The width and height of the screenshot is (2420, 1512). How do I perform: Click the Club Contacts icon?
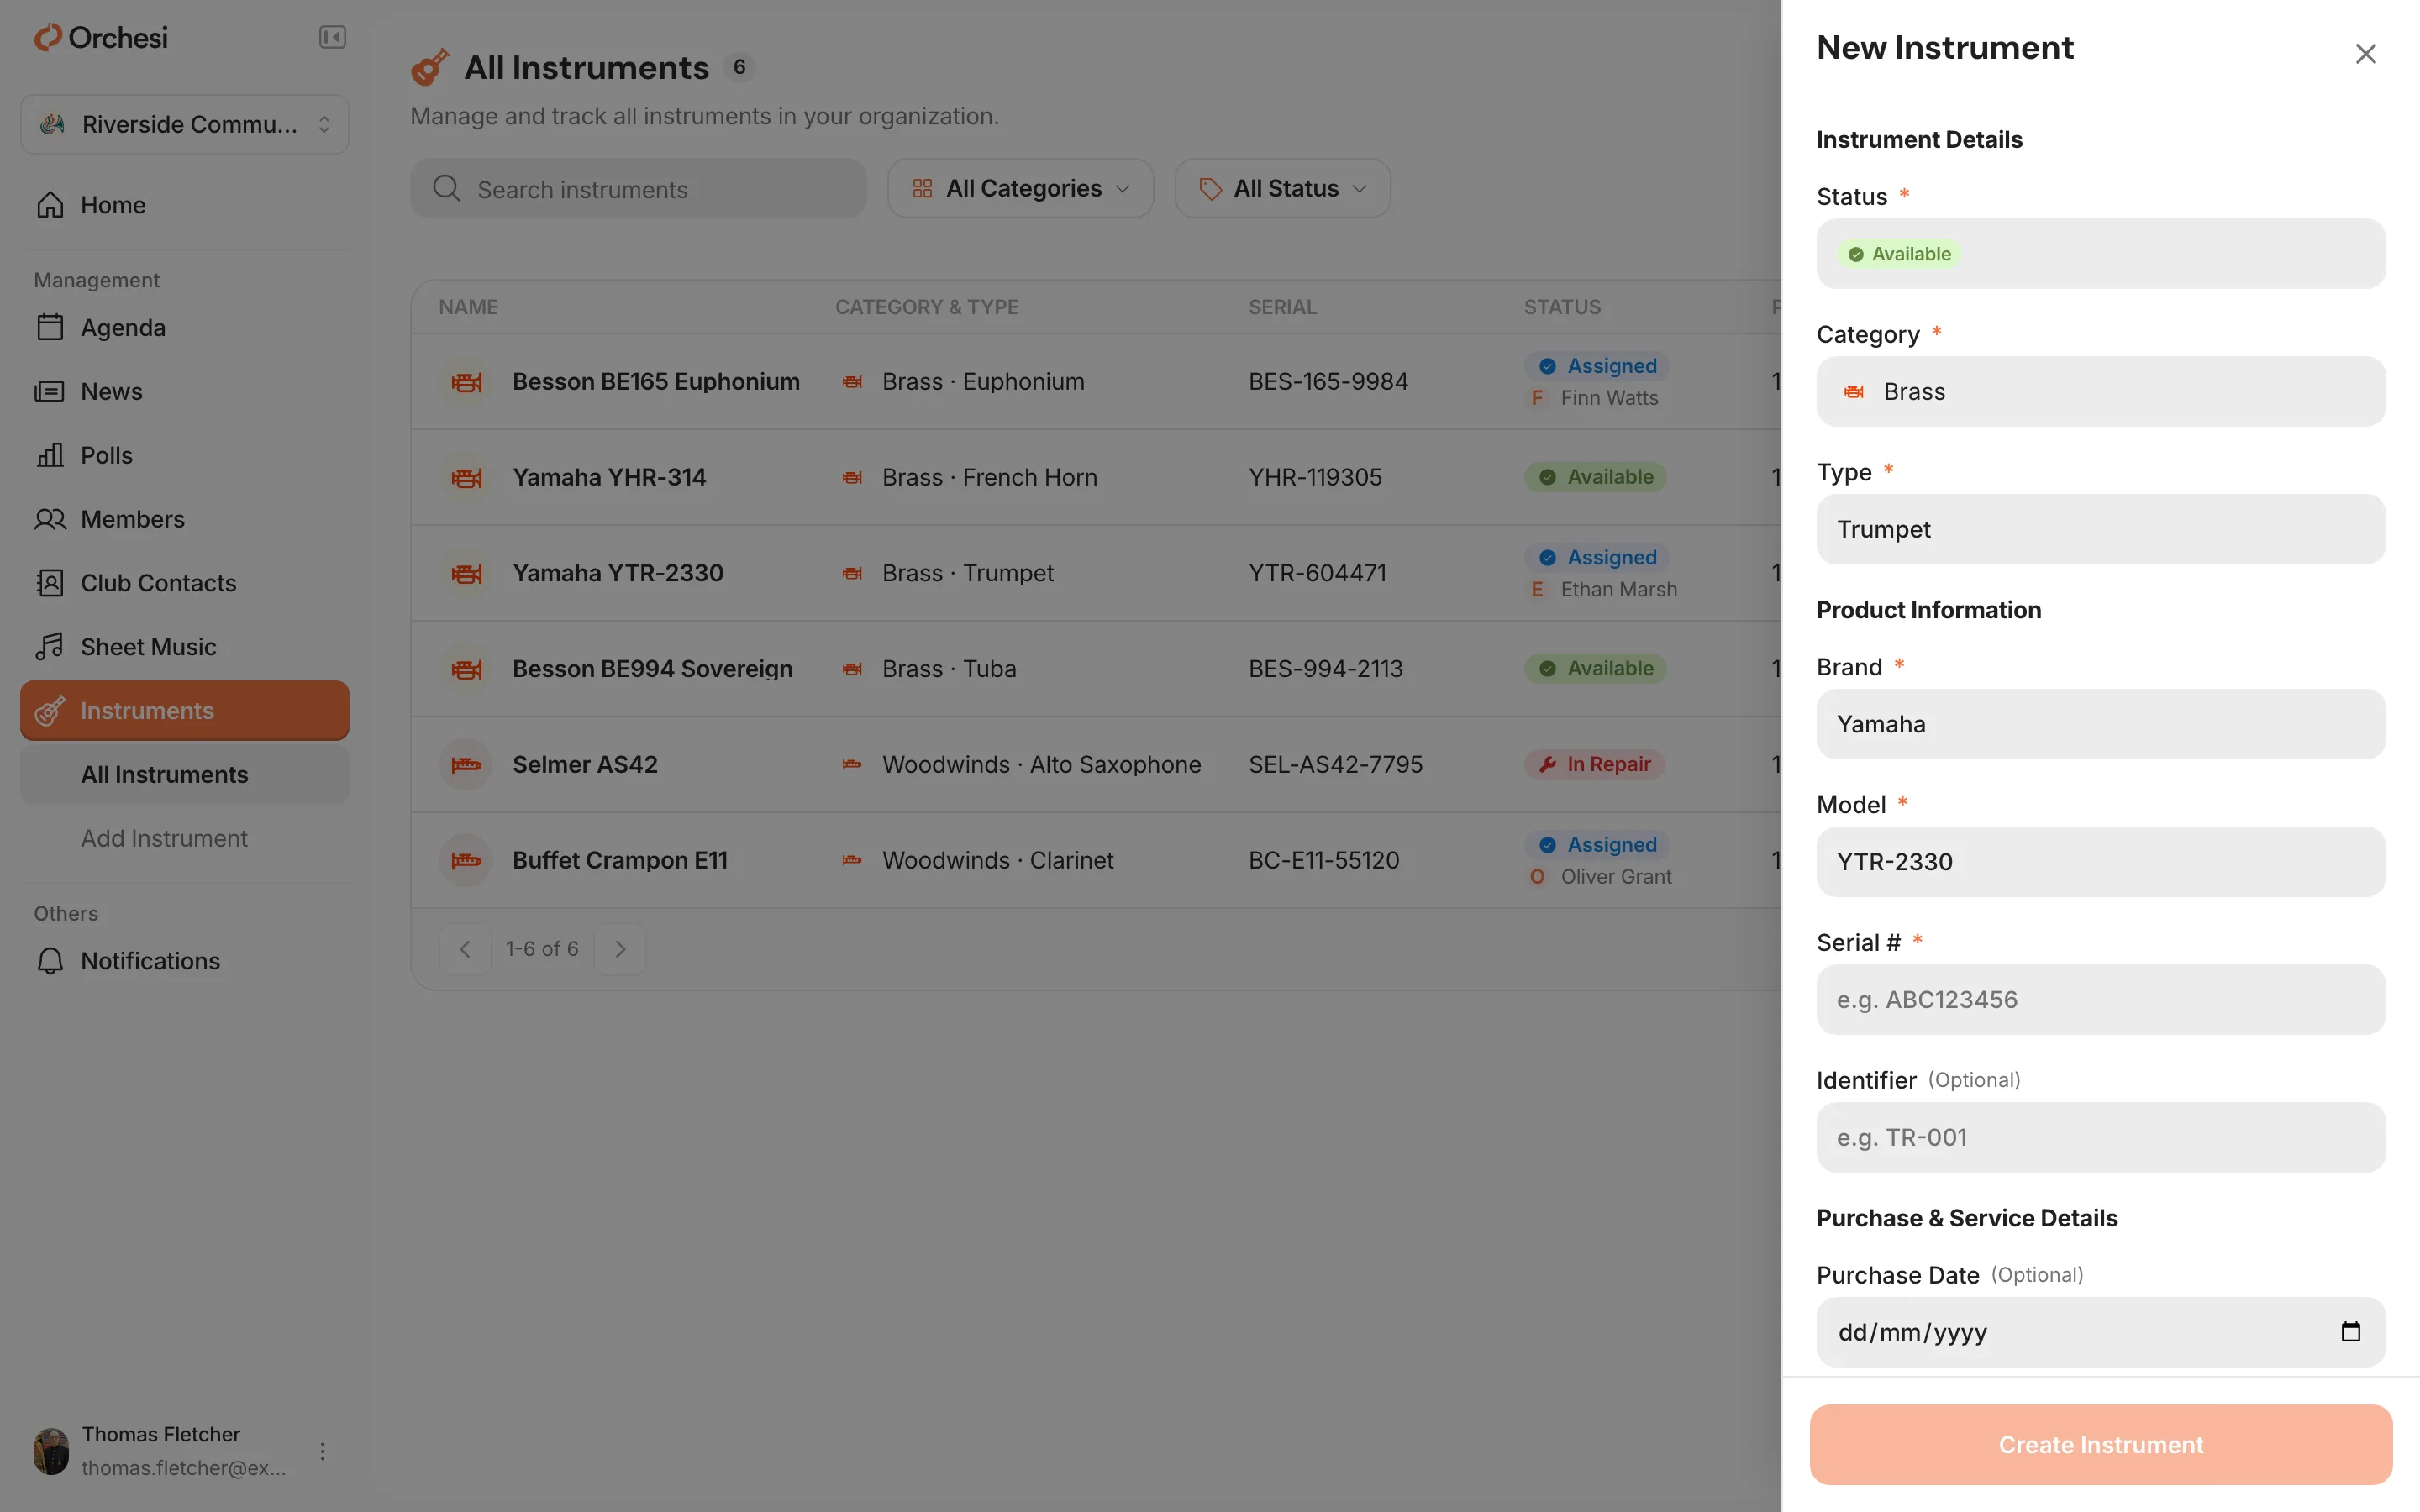(50, 583)
